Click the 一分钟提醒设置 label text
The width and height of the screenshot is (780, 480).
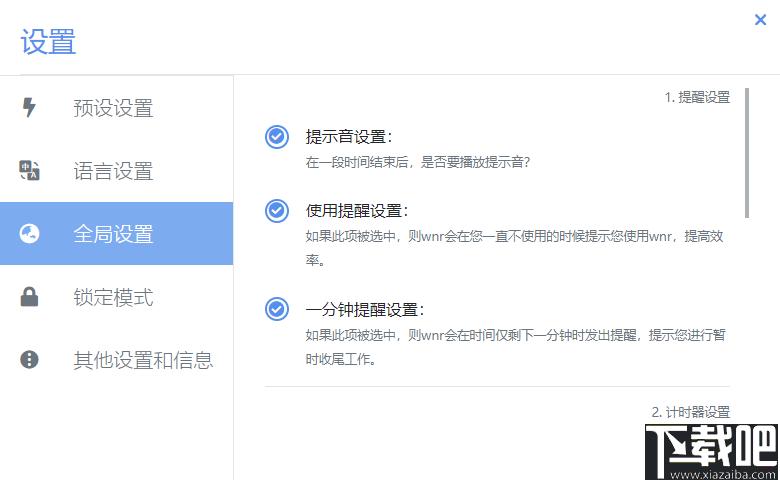pos(365,309)
